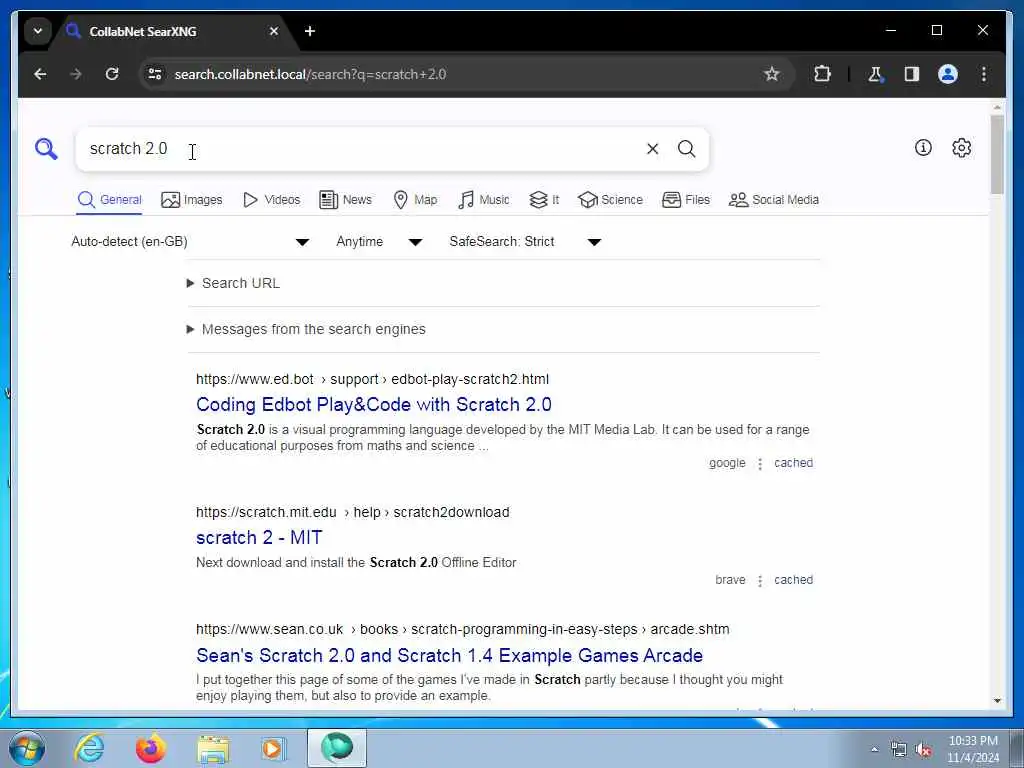The height and width of the screenshot is (768, 1024).
Task: Open the tab search dropdown arrow
Action: (38, 31)
